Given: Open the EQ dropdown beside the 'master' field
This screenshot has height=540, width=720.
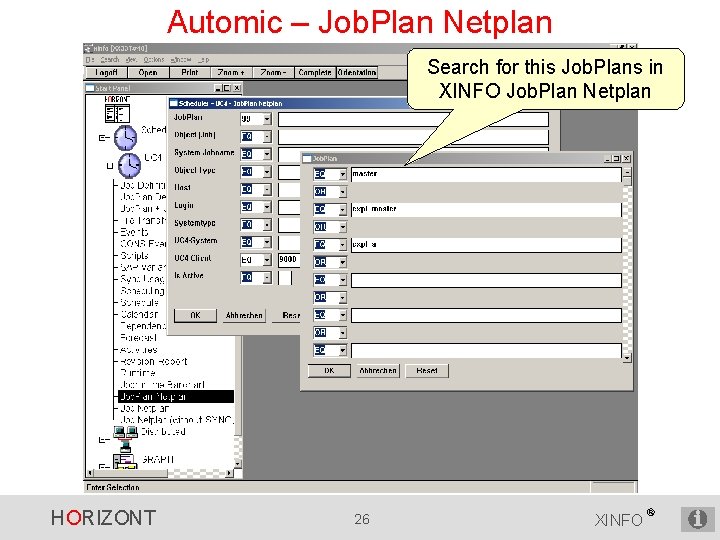Looking at the screenshot, I should click(x=343, y=174).
